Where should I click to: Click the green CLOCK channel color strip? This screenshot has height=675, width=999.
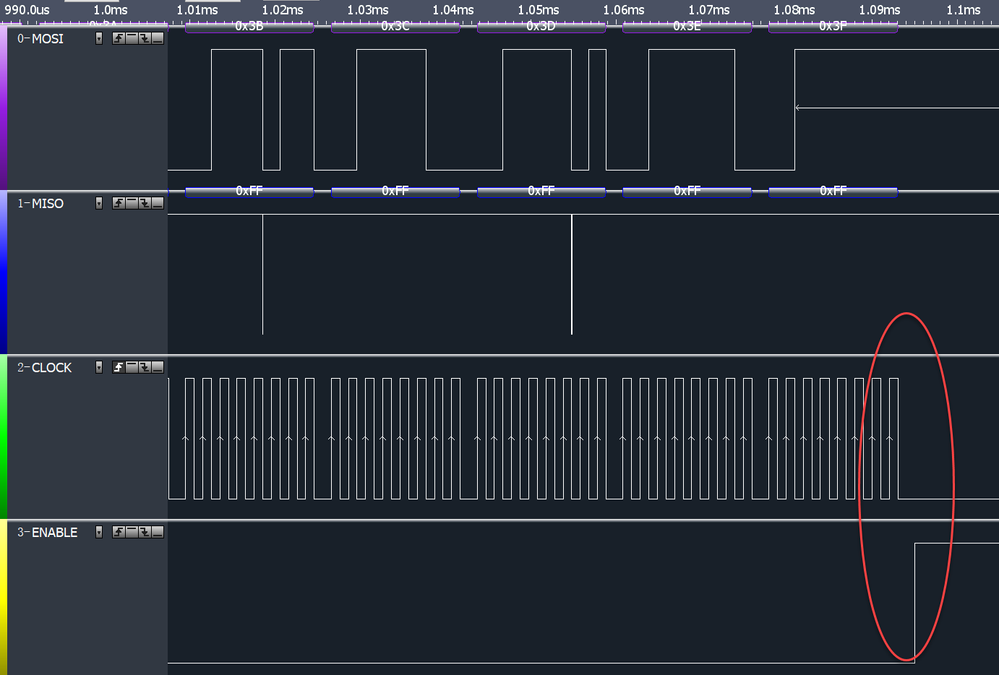(x=4, y=437)
